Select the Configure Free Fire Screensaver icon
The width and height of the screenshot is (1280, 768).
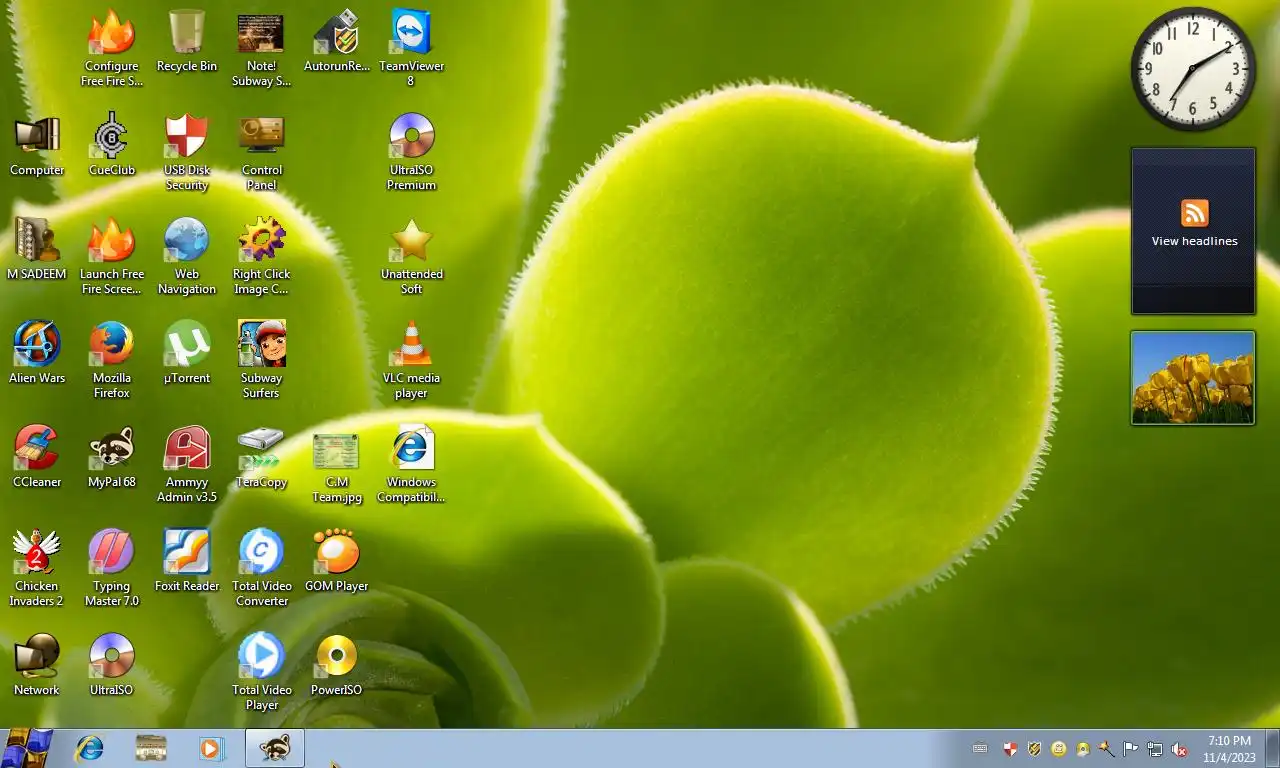tap(112, 49)
